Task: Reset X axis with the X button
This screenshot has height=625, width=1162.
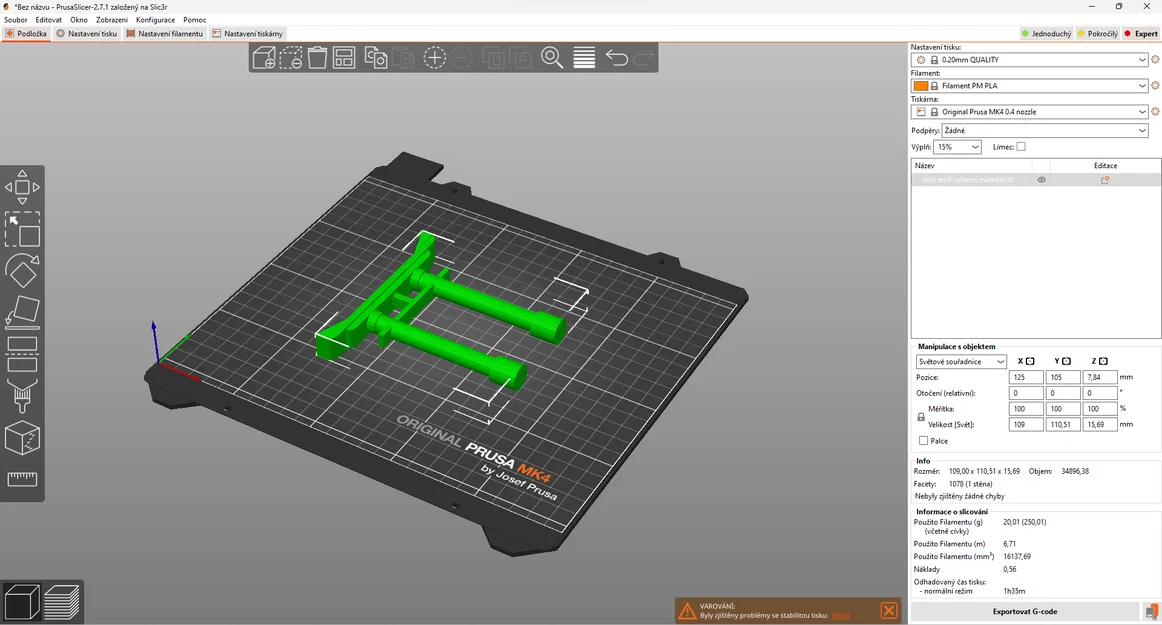Action: [x=1029, y=361]
